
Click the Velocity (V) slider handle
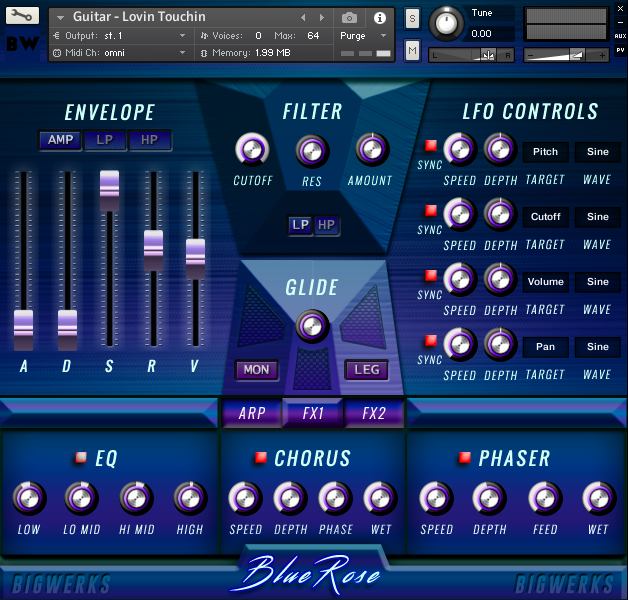tap(195, 259)
